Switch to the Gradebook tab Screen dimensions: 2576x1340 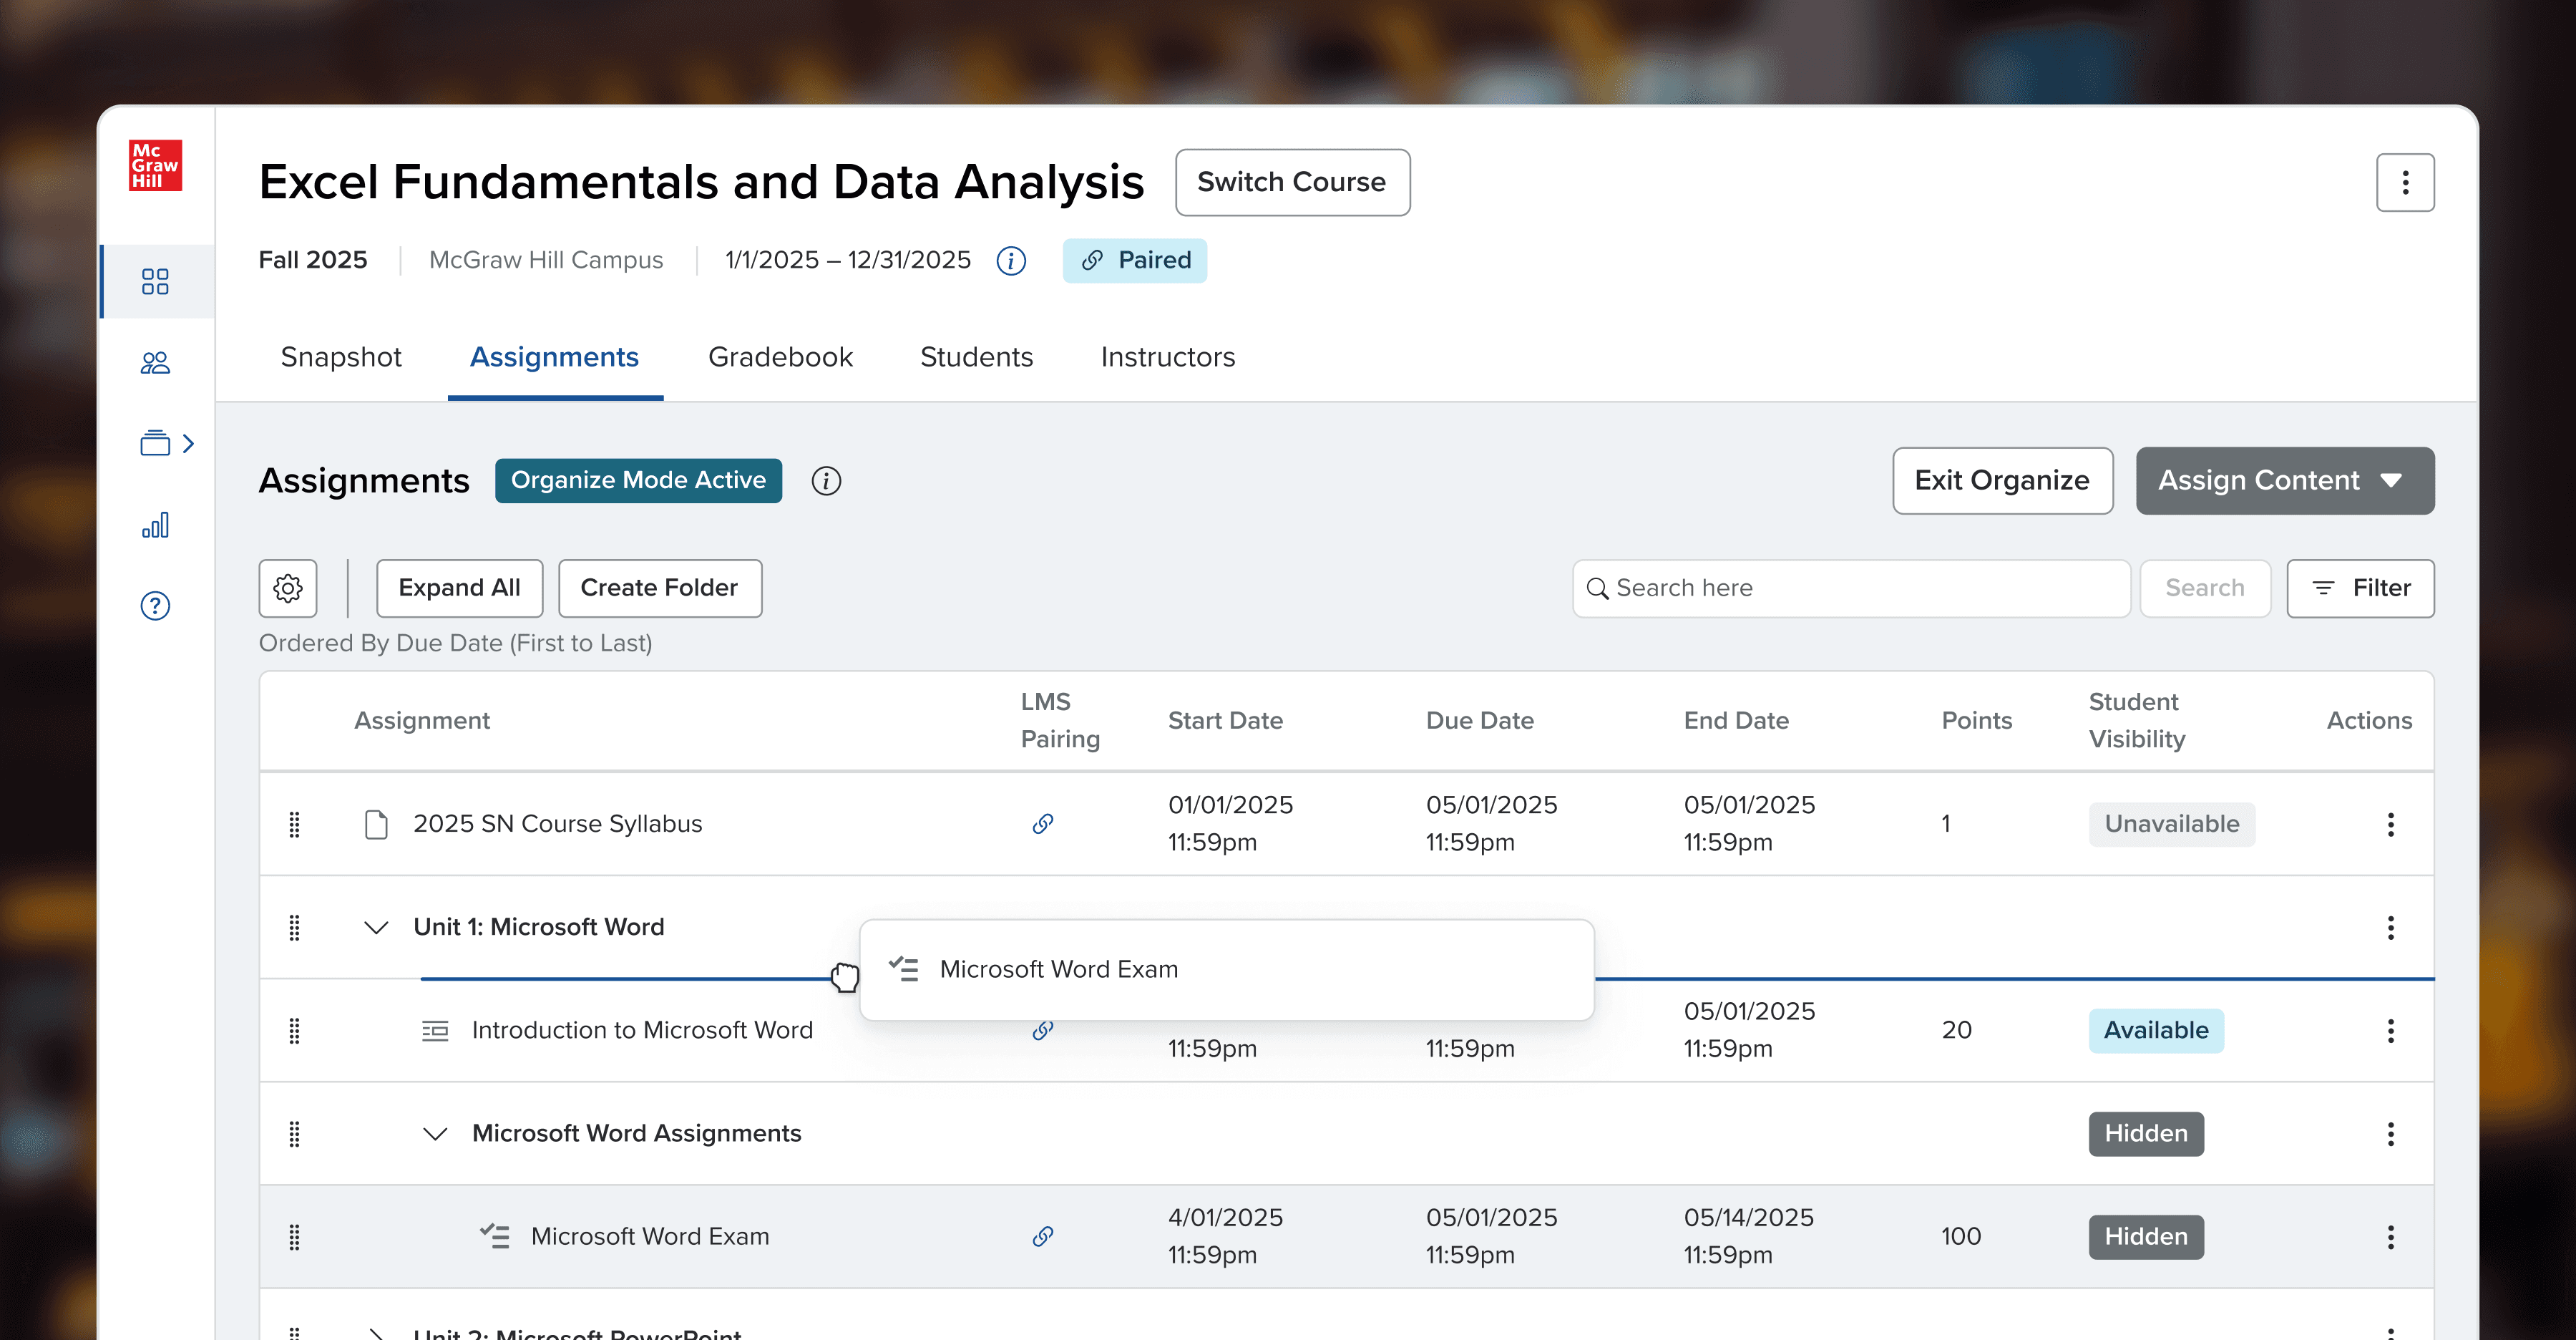point(780,357)
